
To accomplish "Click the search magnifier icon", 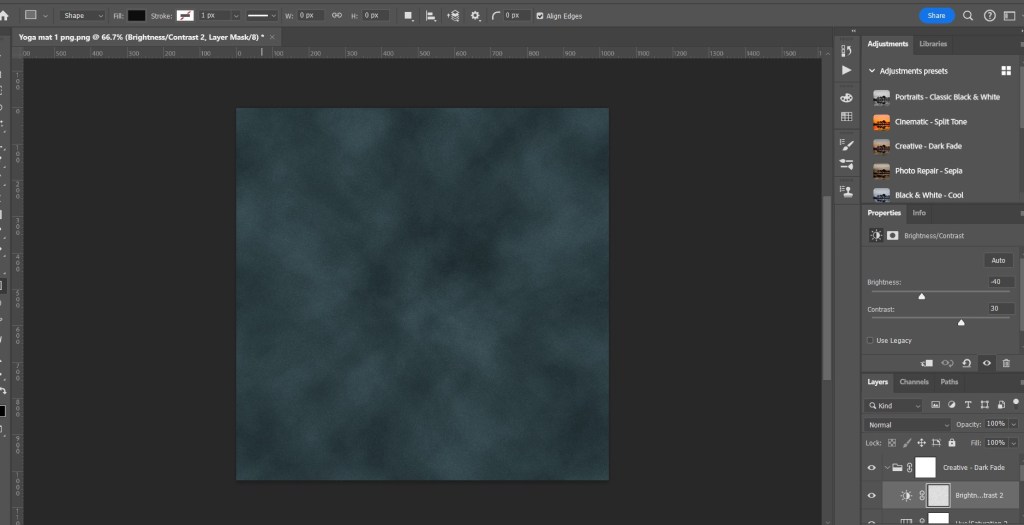I will coord(967,16).
